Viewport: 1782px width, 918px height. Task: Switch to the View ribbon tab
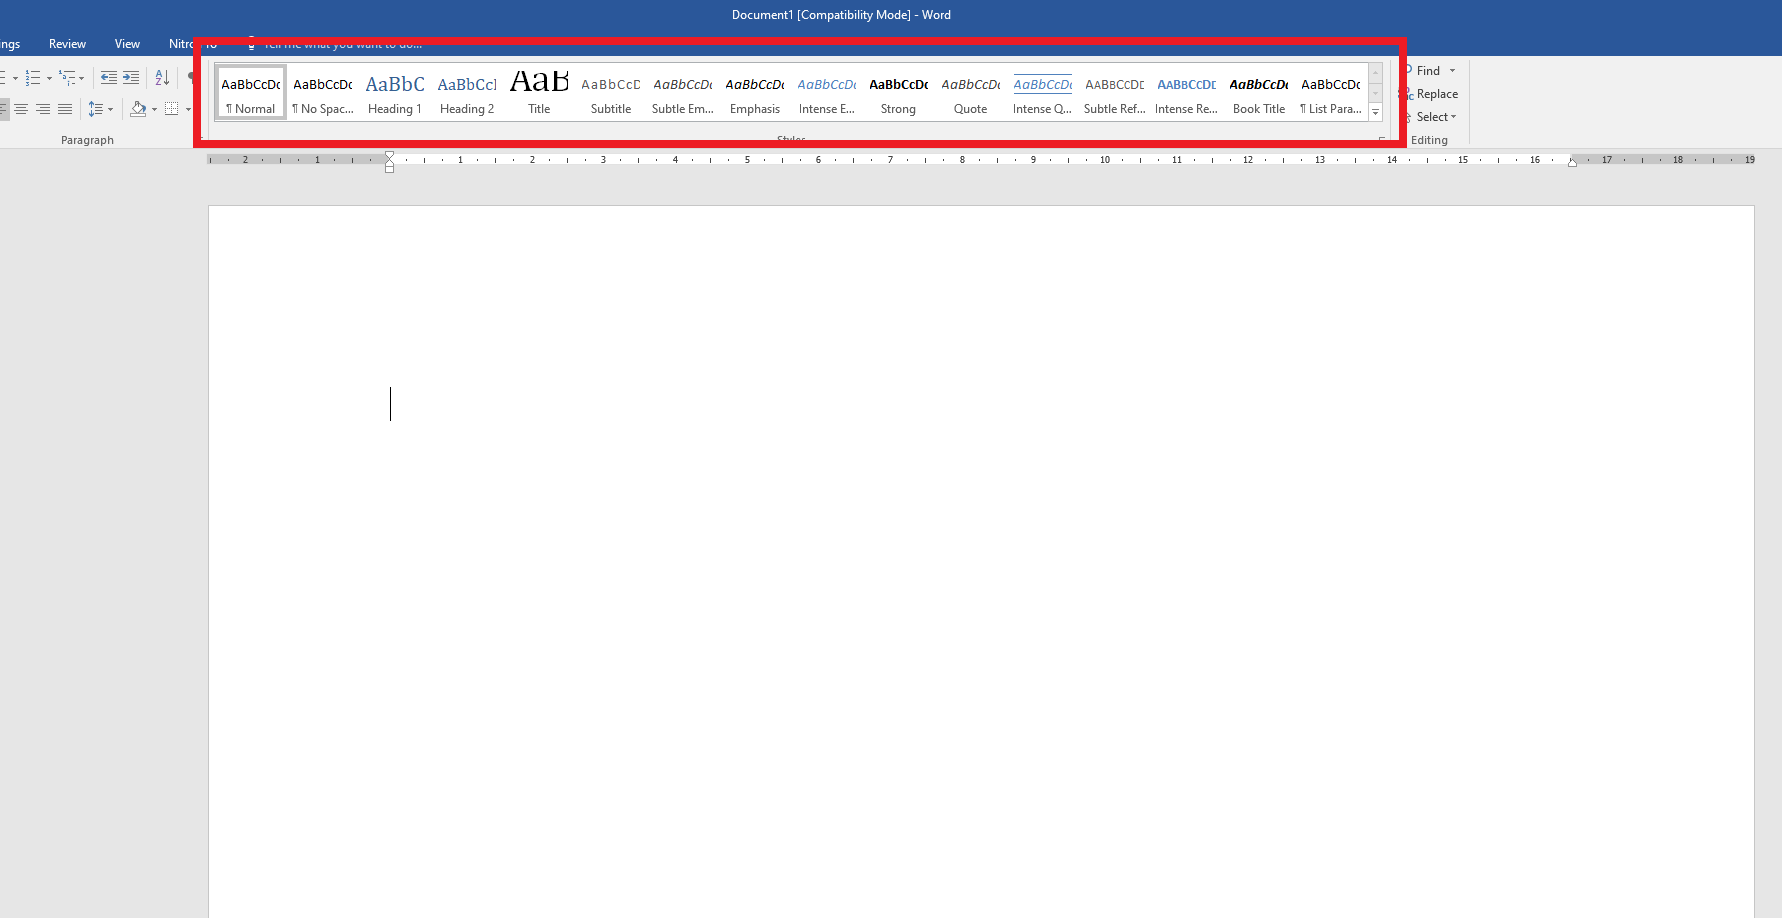tap(127, 44)
